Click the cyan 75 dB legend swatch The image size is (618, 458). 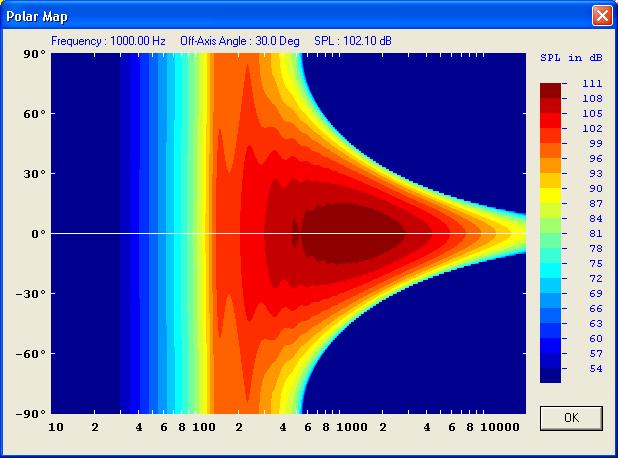[x=550, y=270]
